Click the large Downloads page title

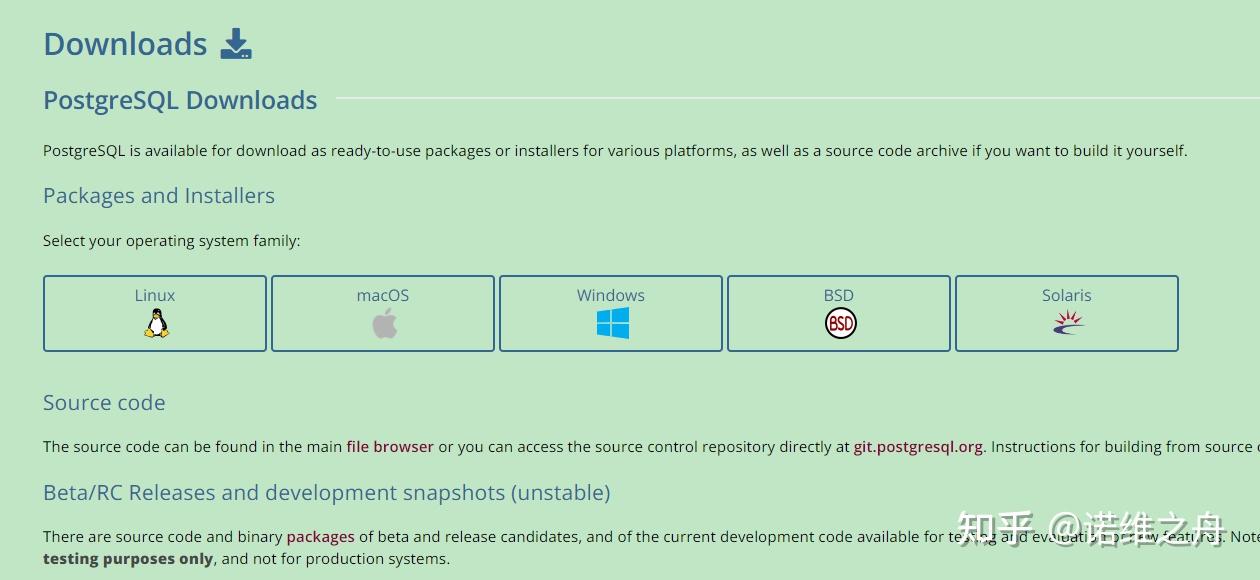click(x=125, y=44)
